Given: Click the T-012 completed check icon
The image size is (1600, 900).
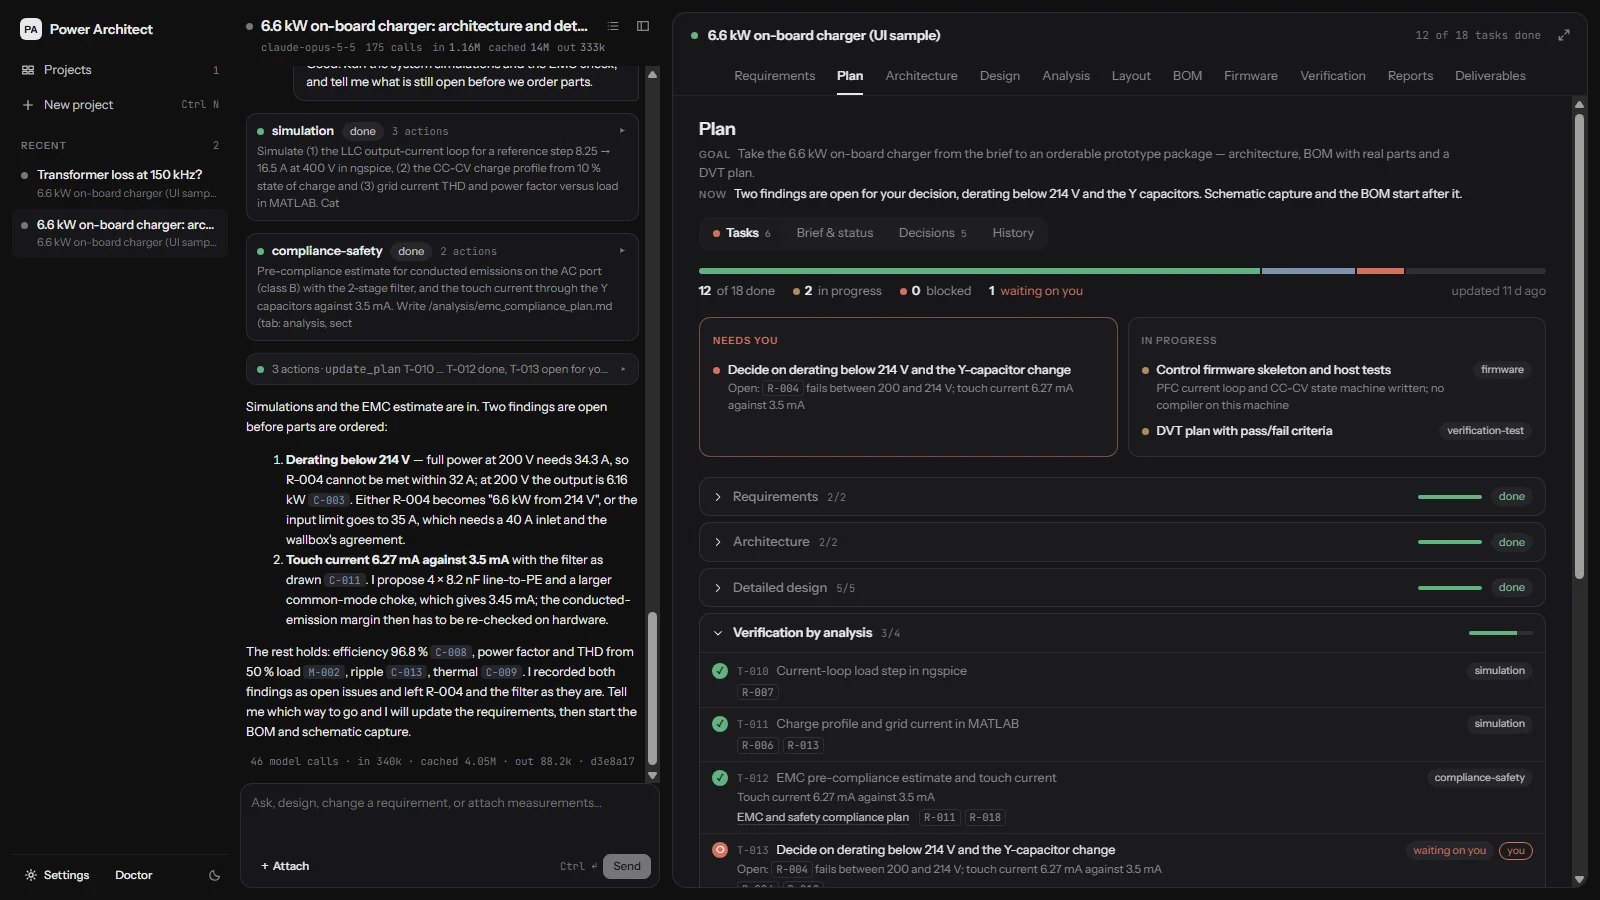Looking at the screenshot, I should pos(720,778).
